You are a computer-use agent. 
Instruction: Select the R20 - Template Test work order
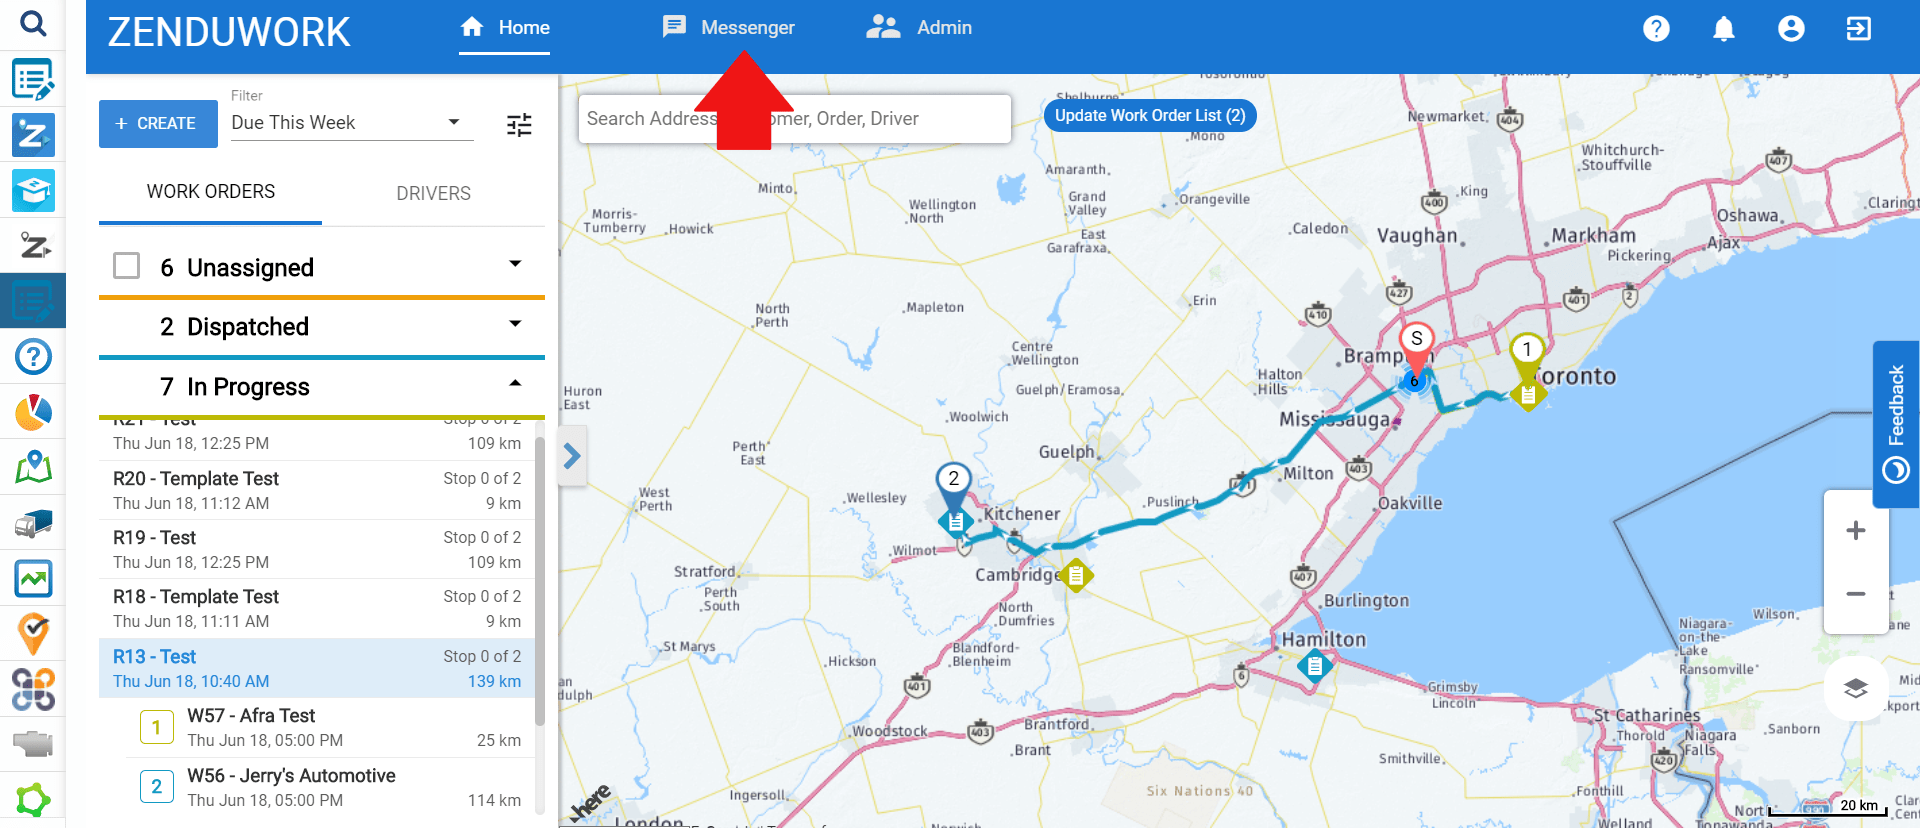coord(317,490)
